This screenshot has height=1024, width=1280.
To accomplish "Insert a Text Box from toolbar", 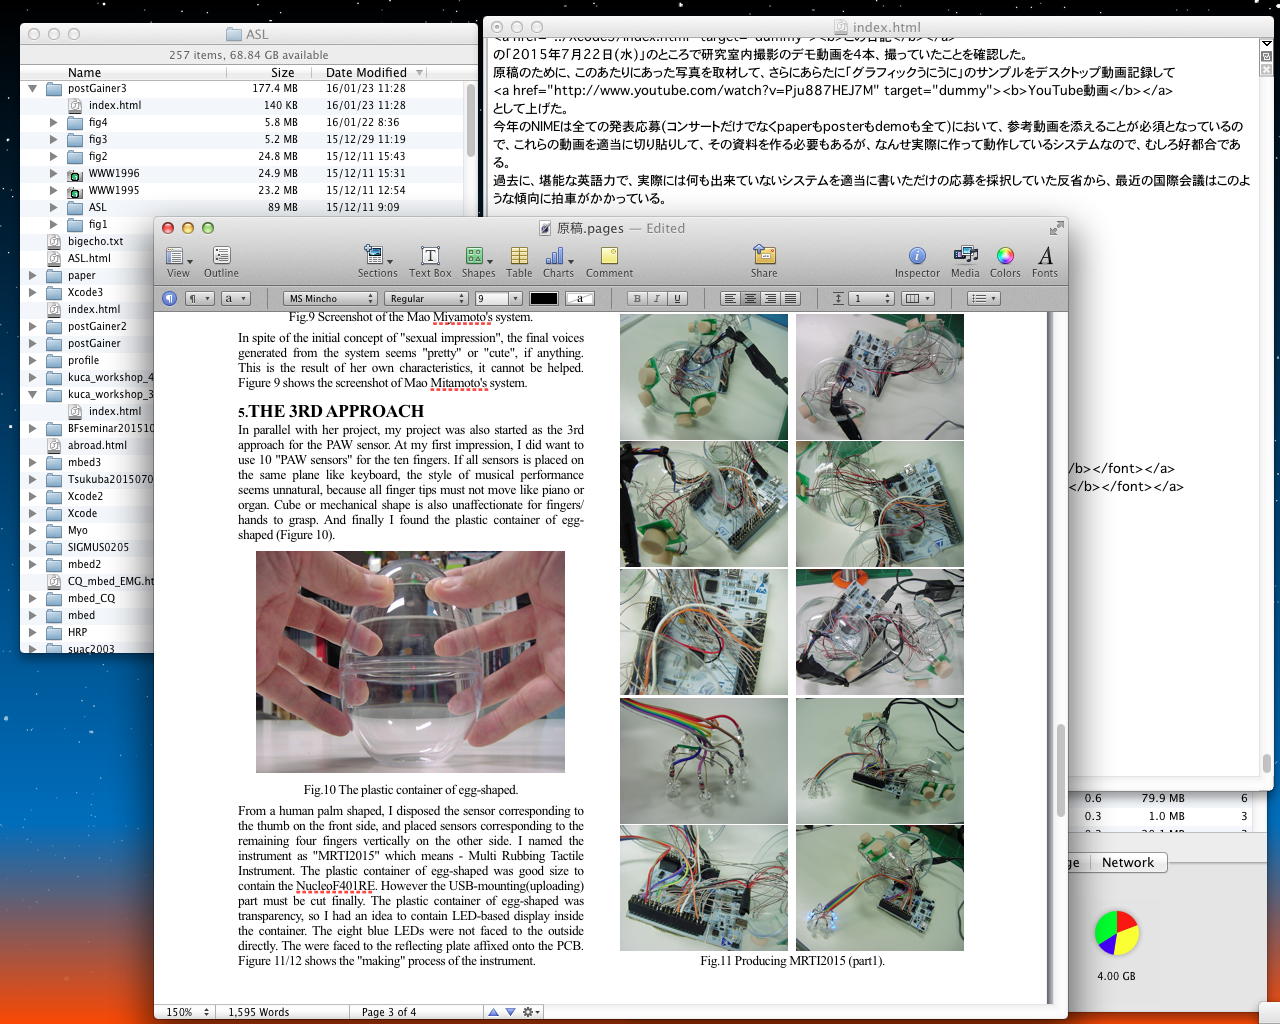I will tap(430, 262).
